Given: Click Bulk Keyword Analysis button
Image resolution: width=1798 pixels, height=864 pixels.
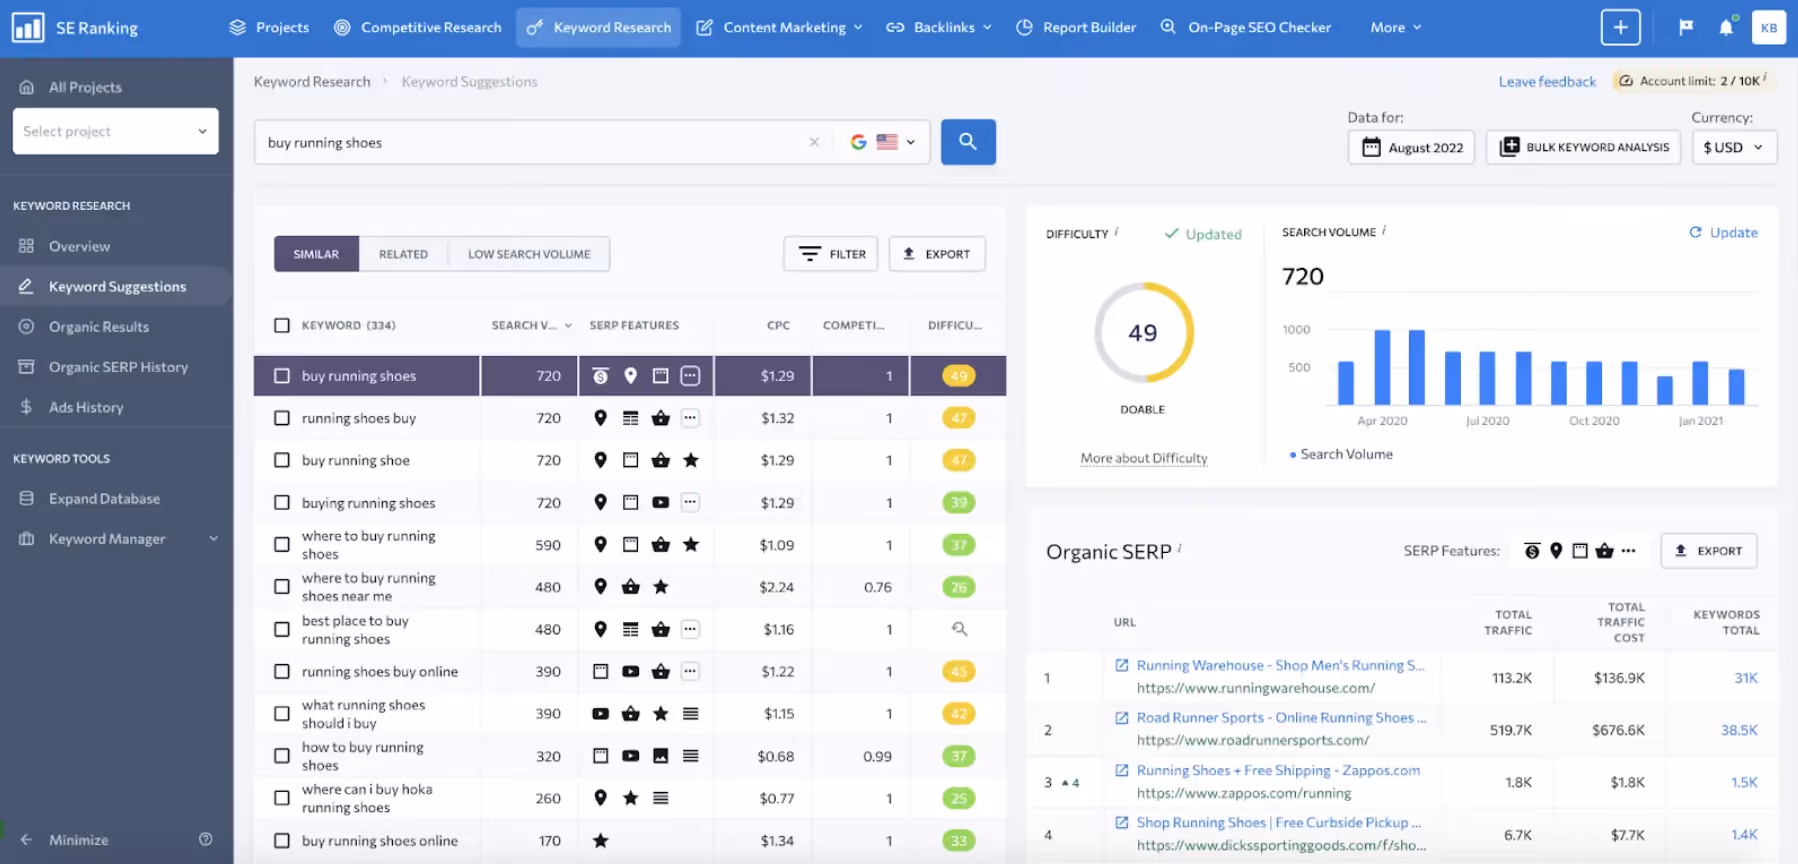Looking at the screenshot, I should coord(1584,147).
